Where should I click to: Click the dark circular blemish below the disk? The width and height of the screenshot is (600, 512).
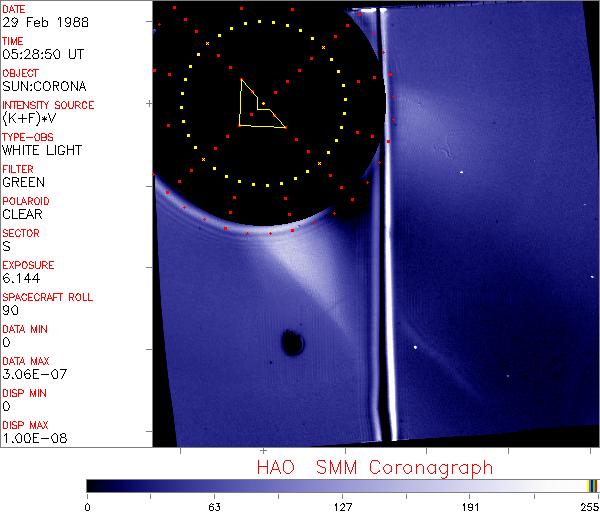(293, 343)
